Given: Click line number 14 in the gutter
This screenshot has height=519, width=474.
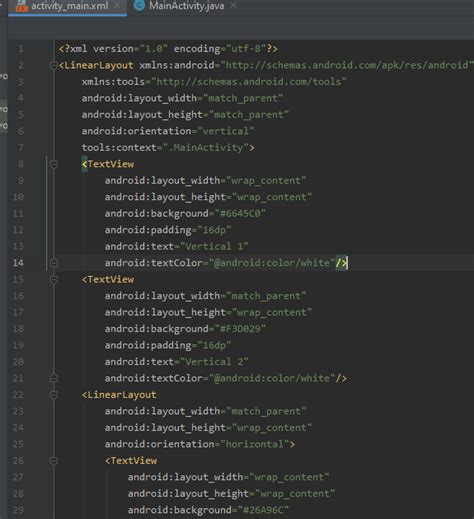Looking at the screenshot, I should click(x=18, y=263).
